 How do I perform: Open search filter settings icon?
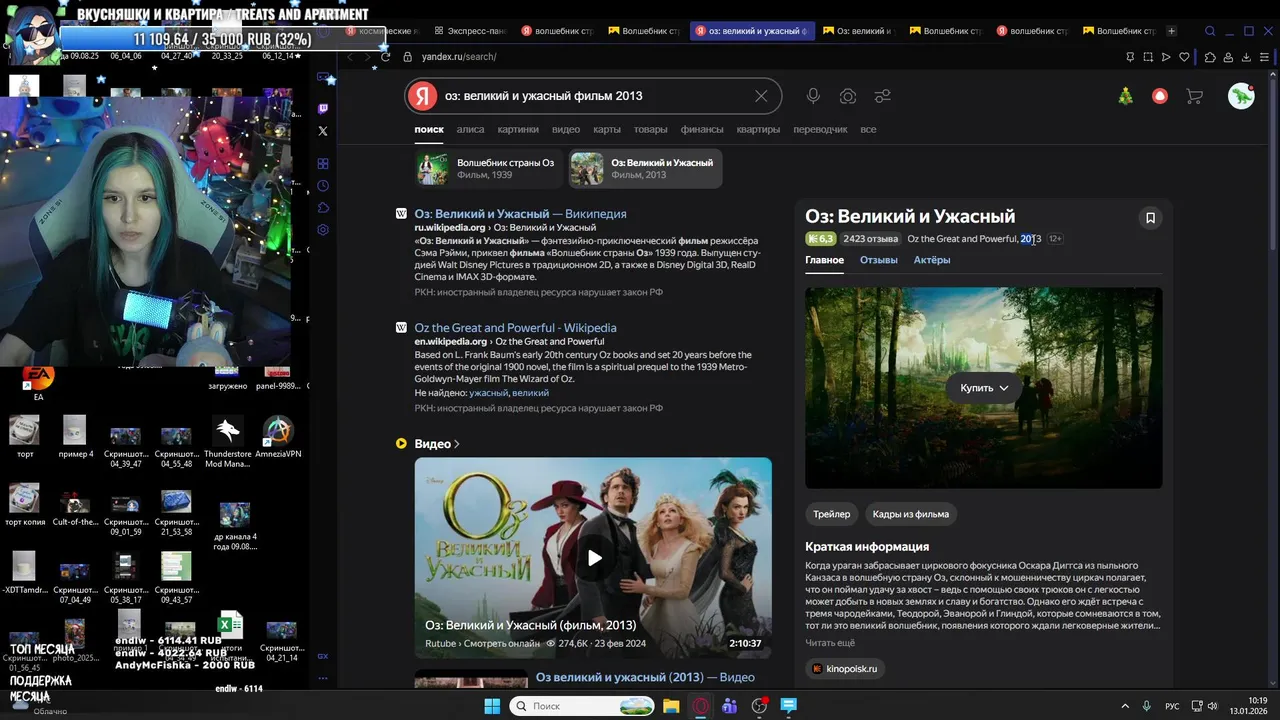[883, 96]
